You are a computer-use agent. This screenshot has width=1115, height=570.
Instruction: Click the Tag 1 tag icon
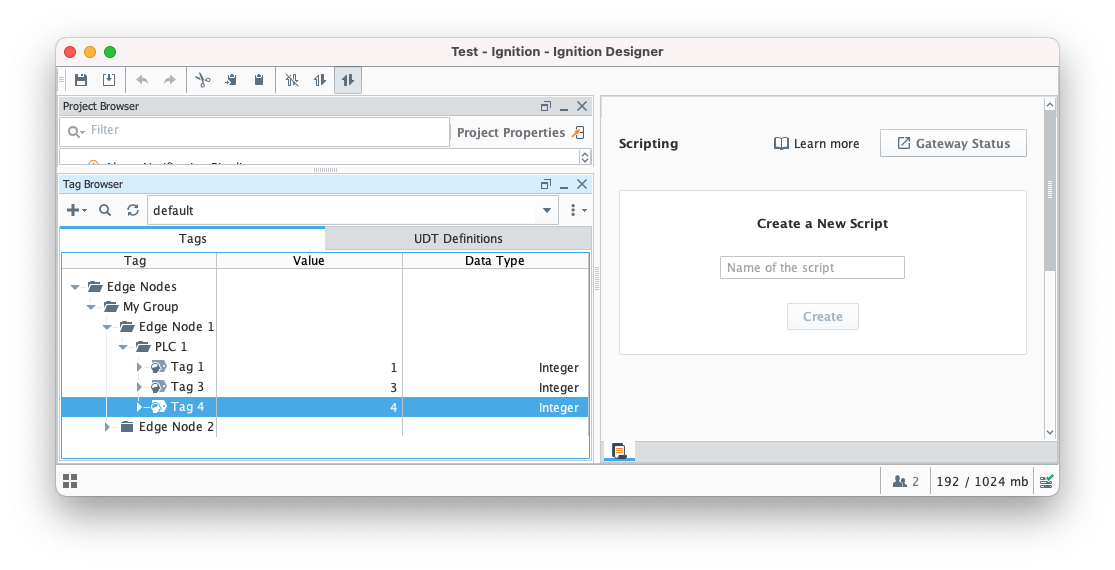(159, 367)
